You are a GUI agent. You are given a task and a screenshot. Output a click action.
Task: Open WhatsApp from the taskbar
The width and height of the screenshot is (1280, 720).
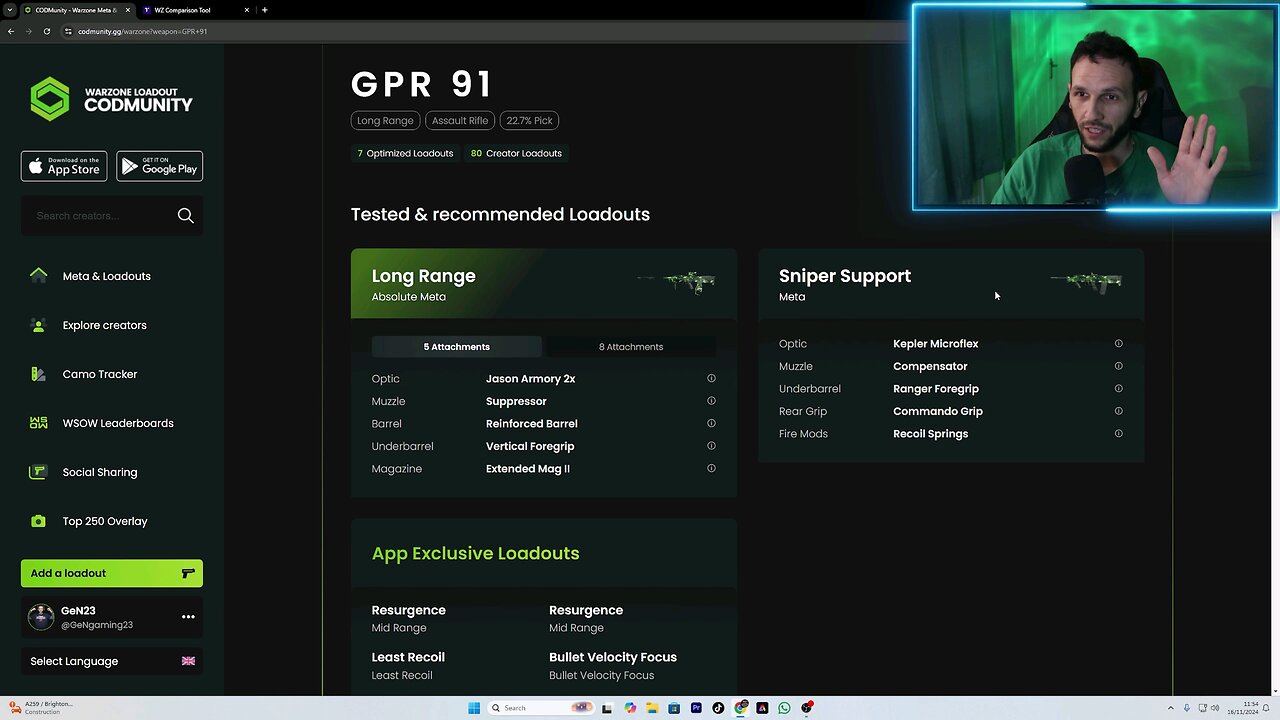click(x=784, y=708)
